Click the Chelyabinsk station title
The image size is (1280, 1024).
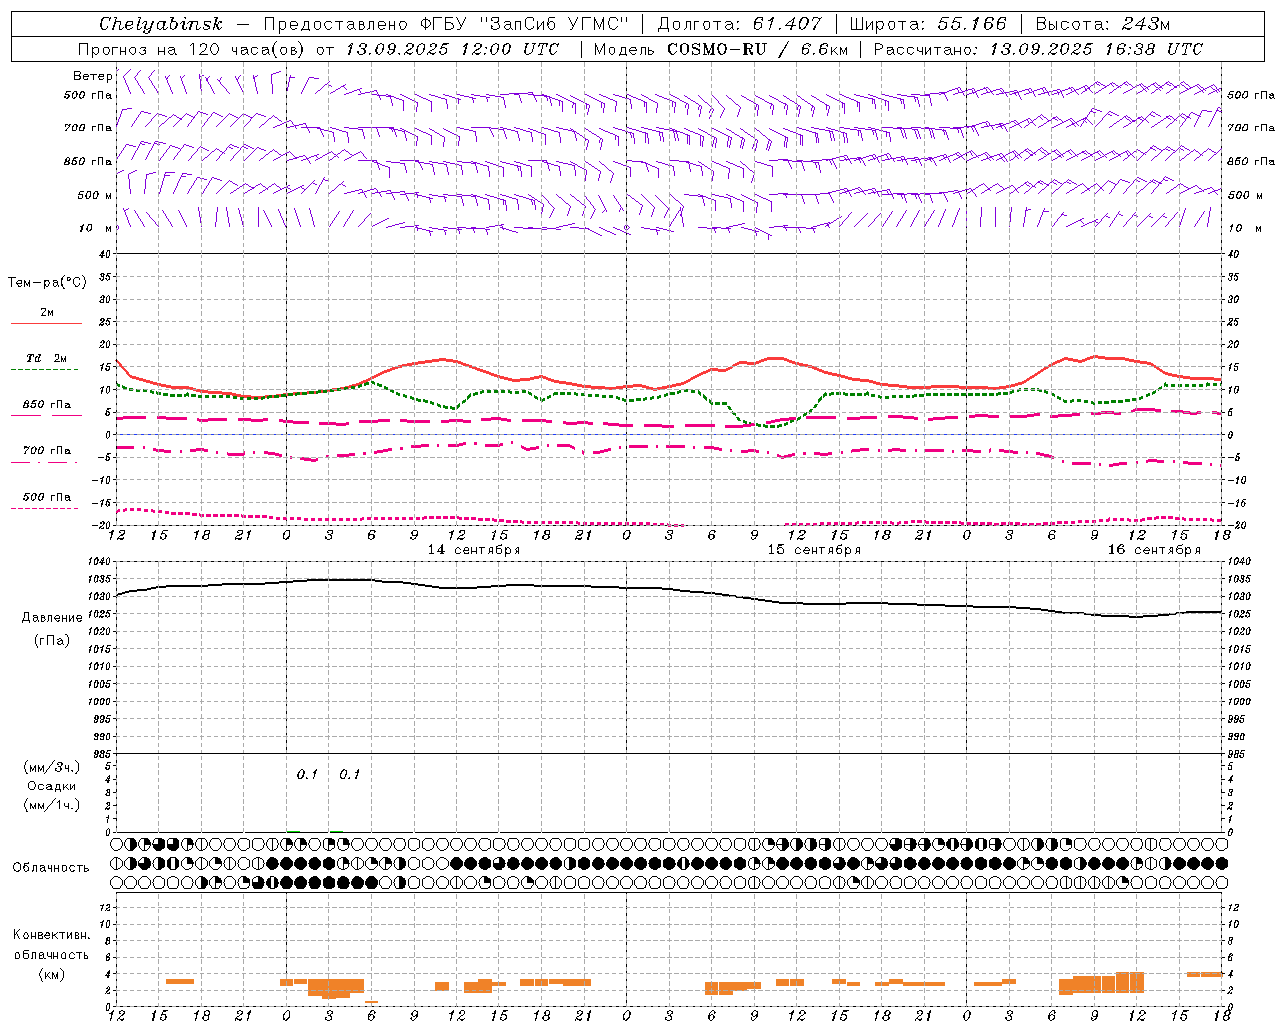click(160, 23)
